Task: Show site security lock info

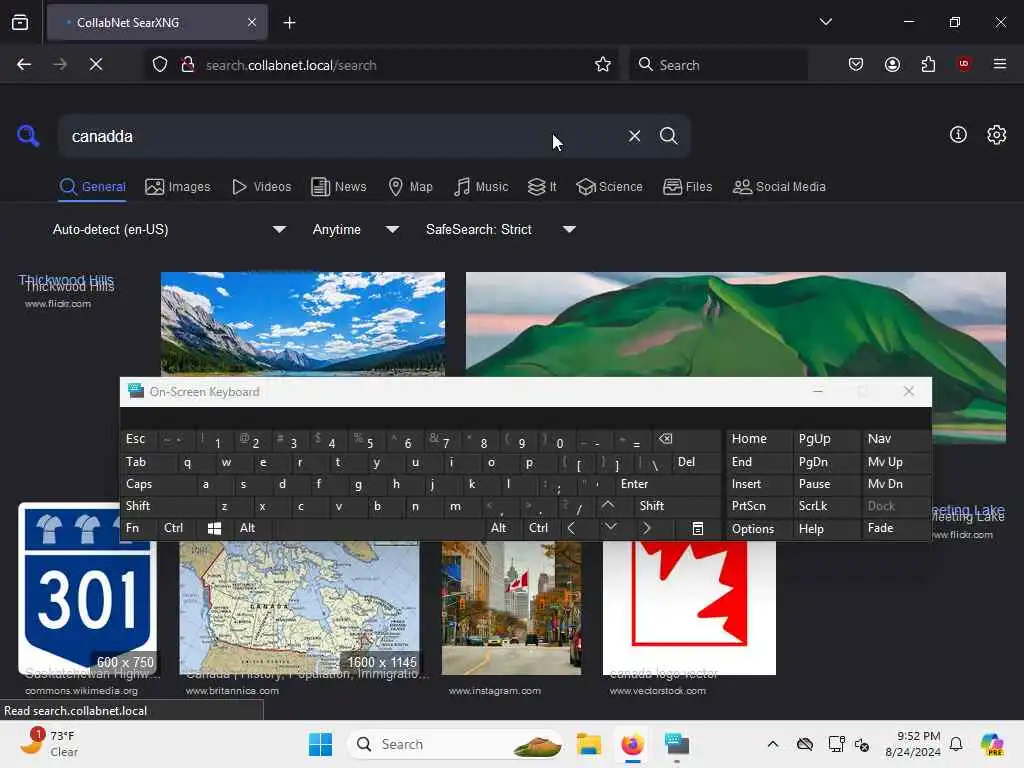Action: pyautogui.click(x=187, y=65)
